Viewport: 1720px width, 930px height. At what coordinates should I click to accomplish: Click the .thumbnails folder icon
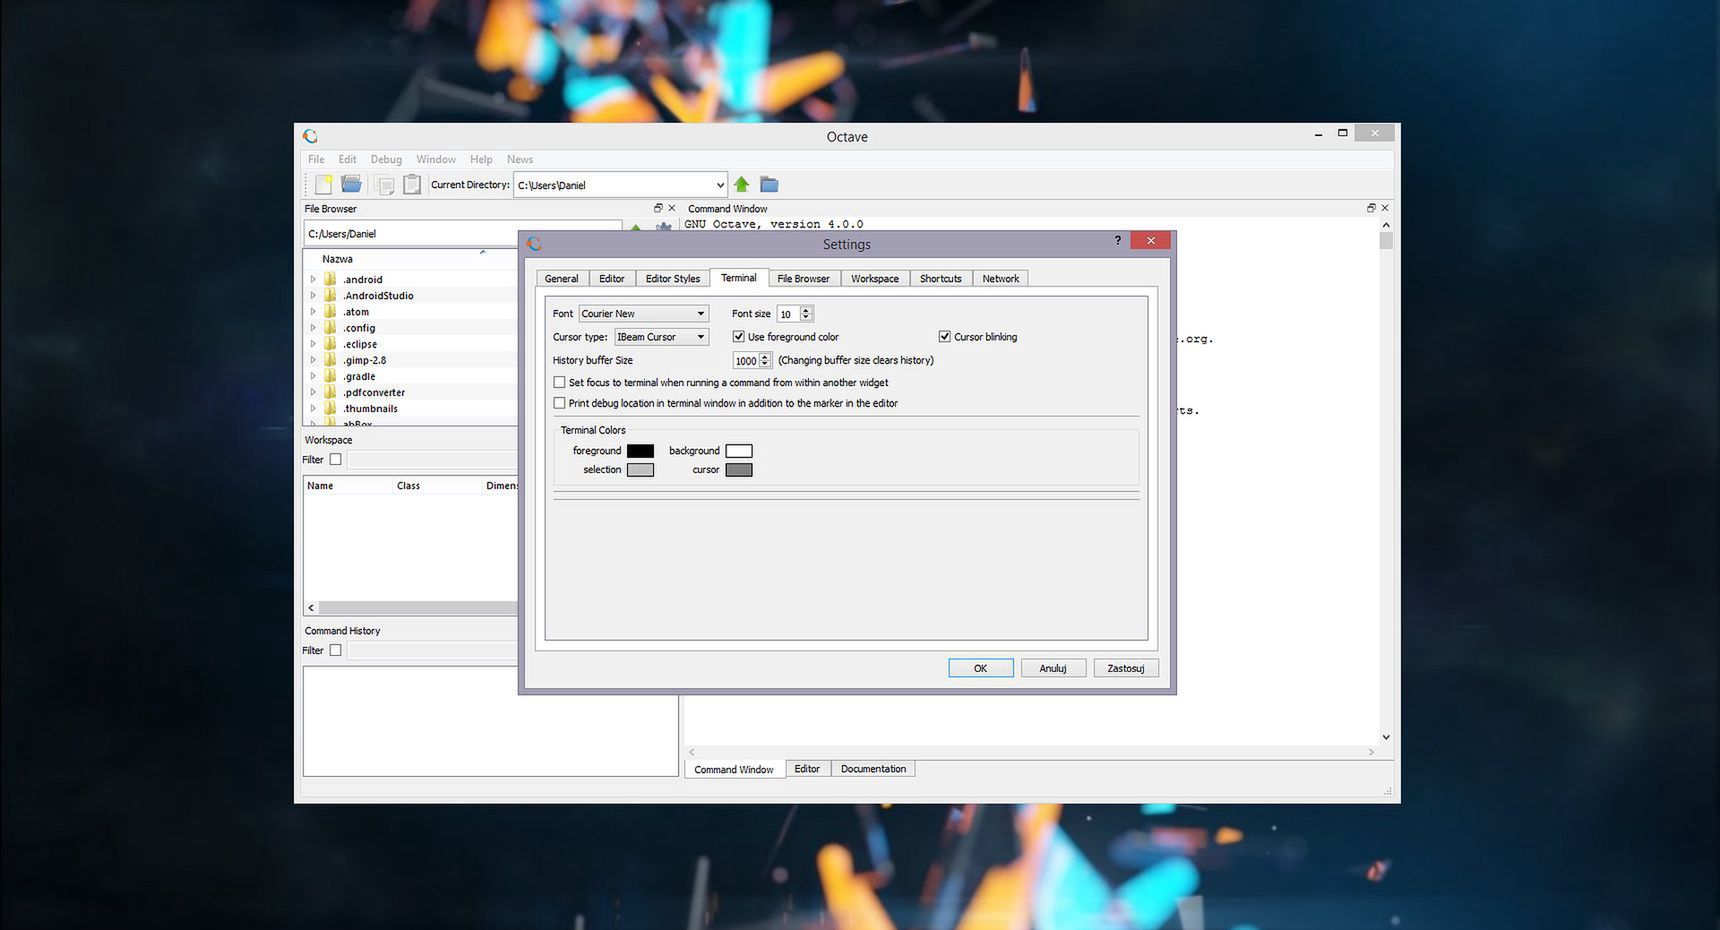click(330, 408)
